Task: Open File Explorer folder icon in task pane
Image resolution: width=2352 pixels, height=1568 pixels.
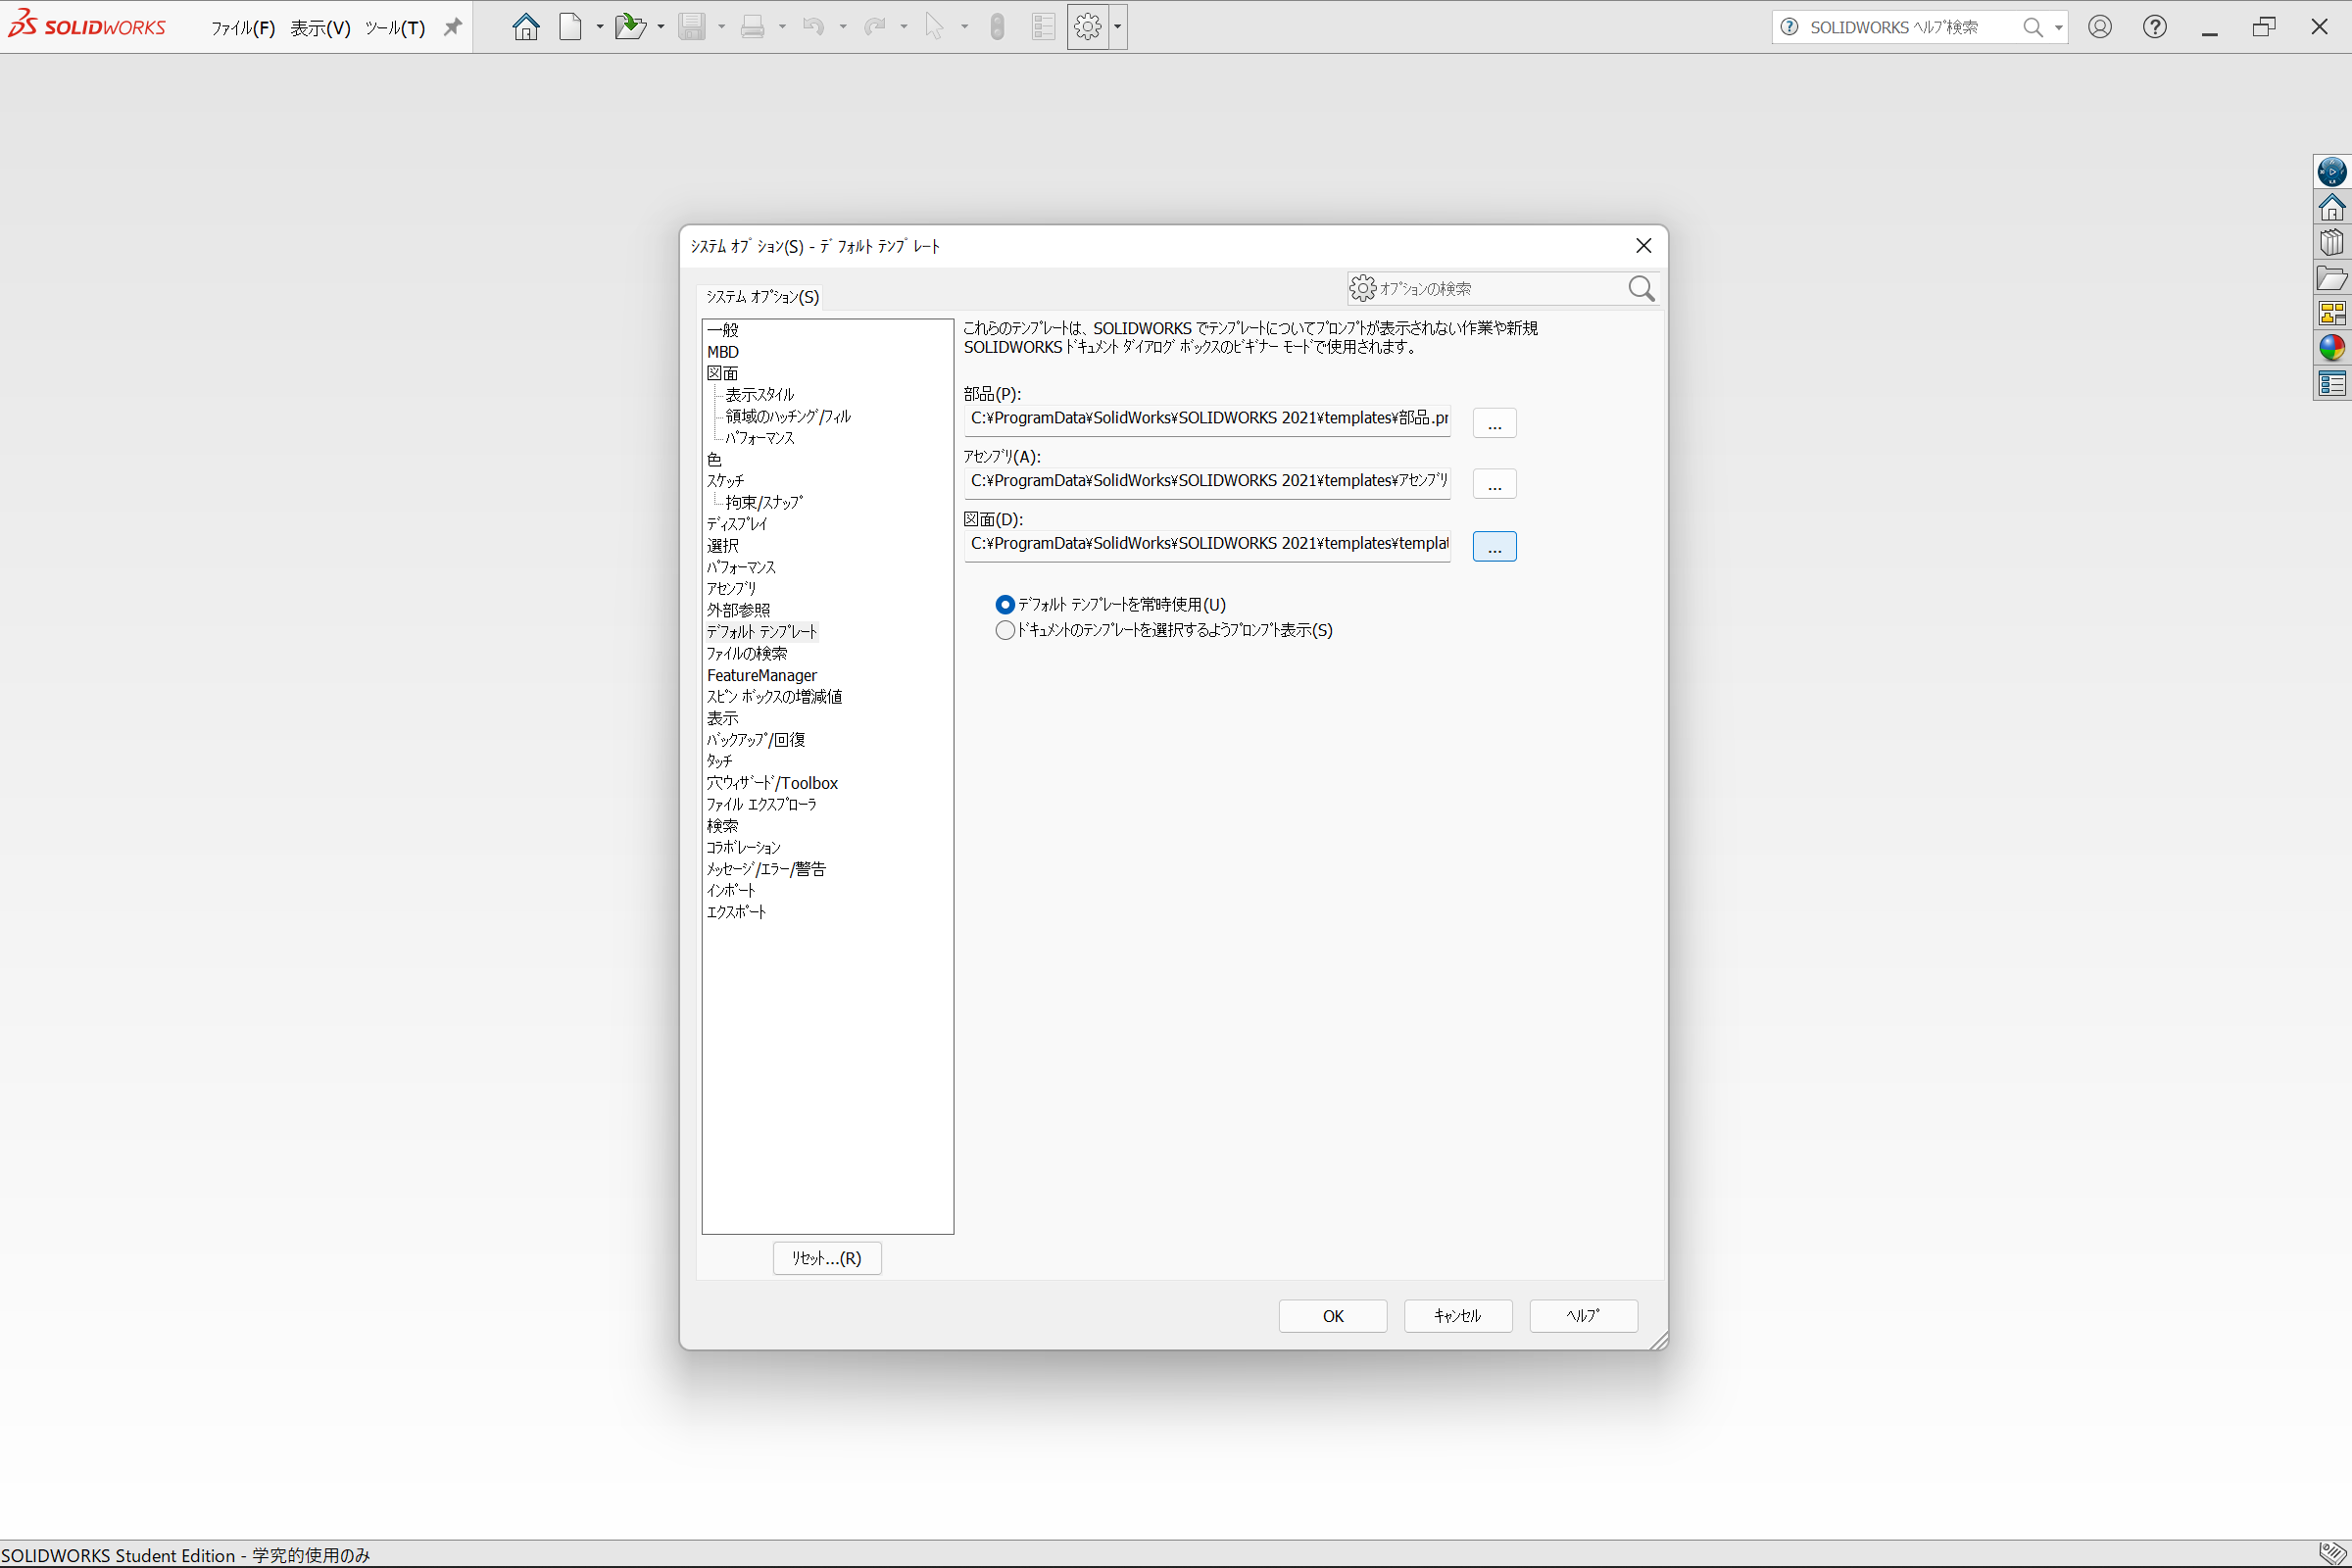Action: click(x=2332, y=278)
